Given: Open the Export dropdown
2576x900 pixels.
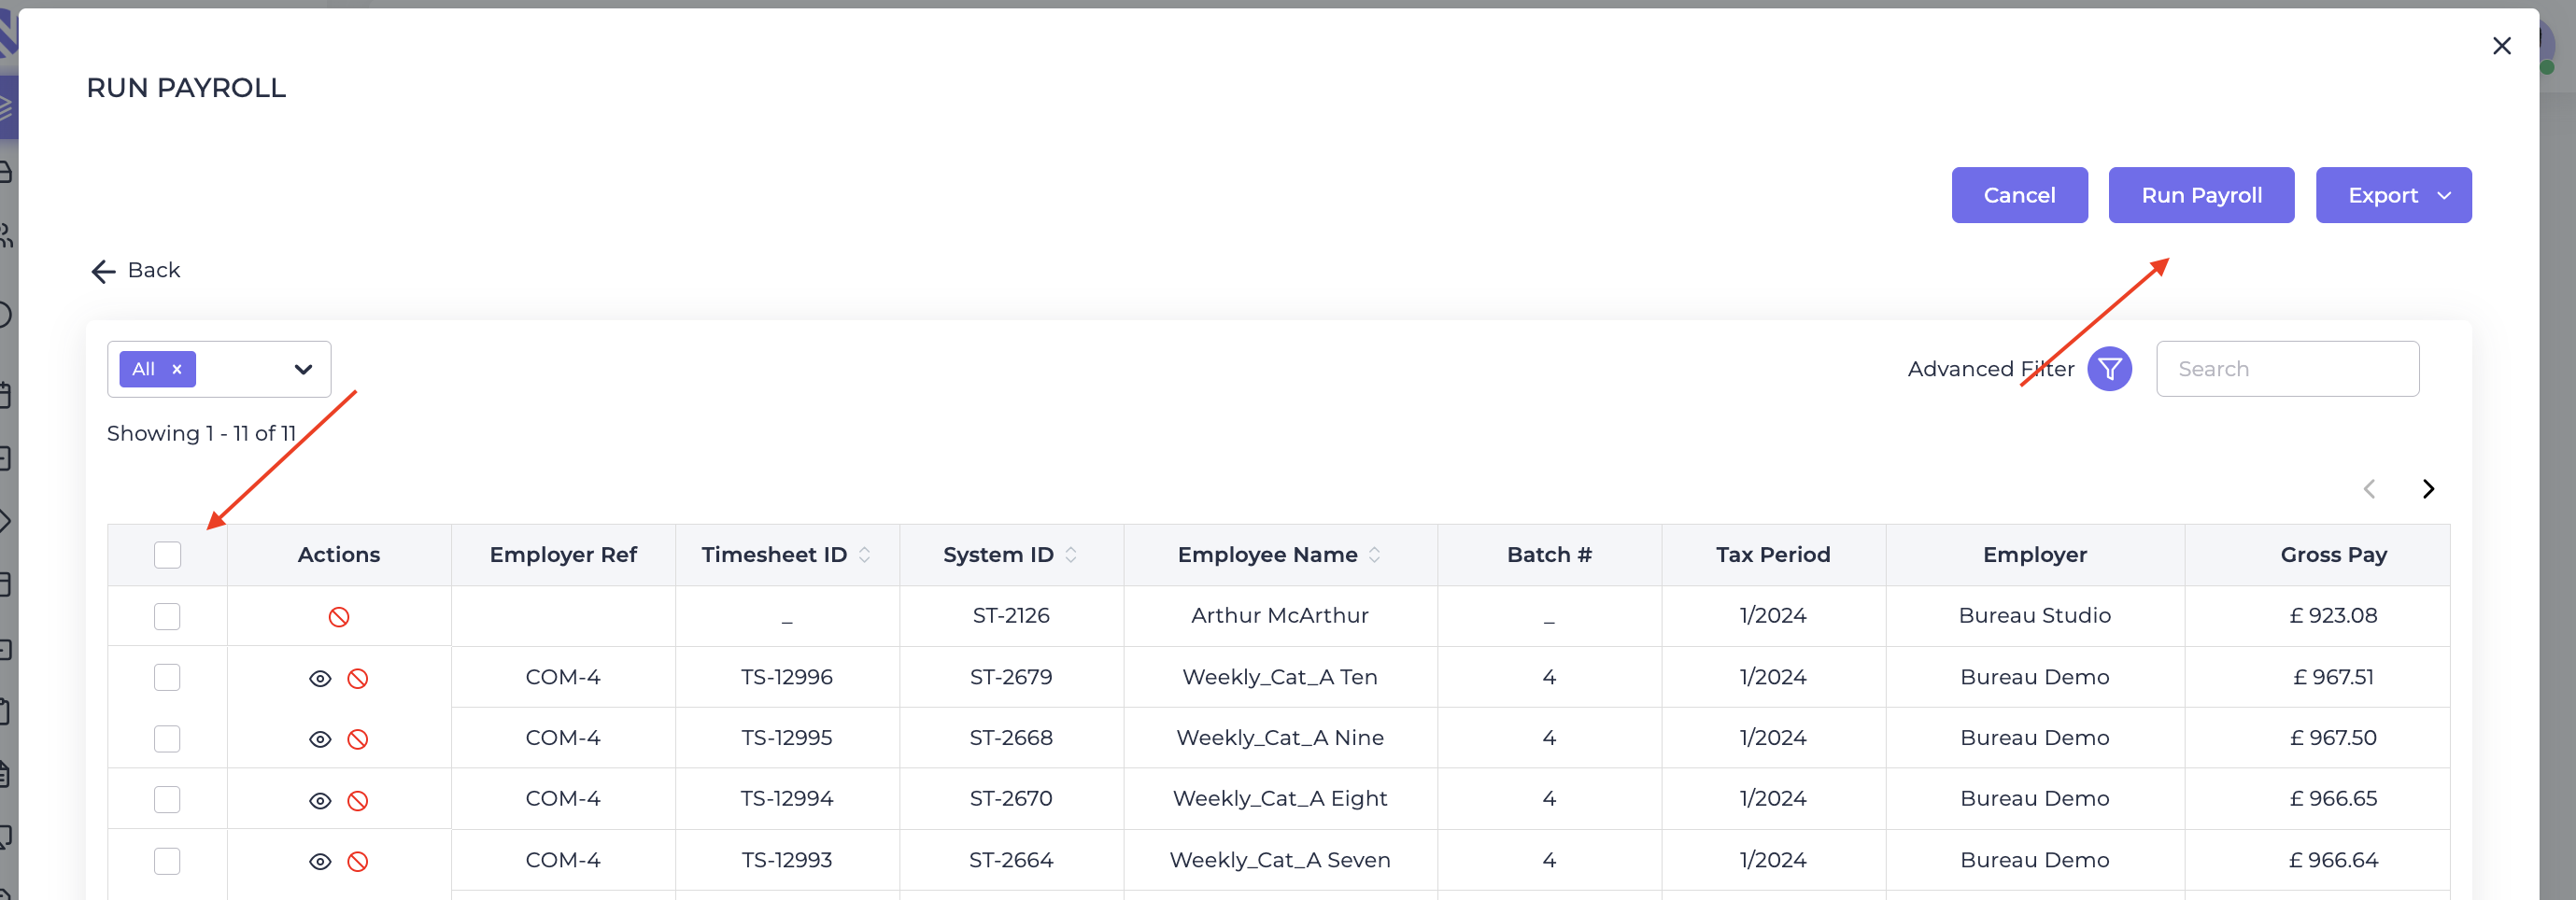Looking at the screenshot, I should [2393, 195].
